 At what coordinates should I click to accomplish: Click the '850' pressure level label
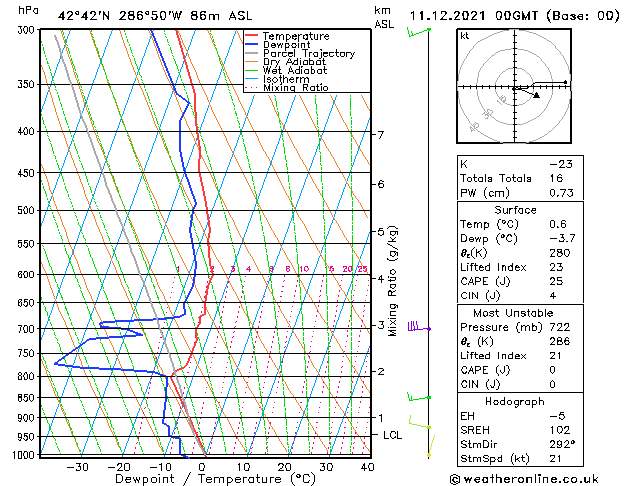click(x=28, y=398)
